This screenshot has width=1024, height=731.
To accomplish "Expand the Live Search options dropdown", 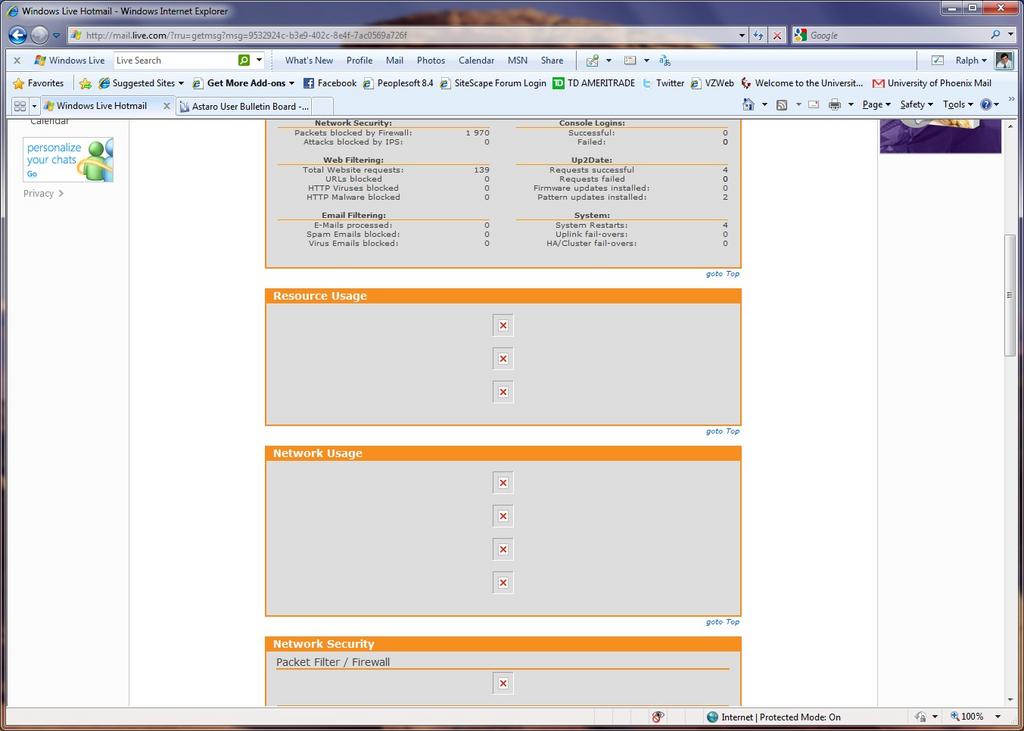I will [x=259, y=60].
